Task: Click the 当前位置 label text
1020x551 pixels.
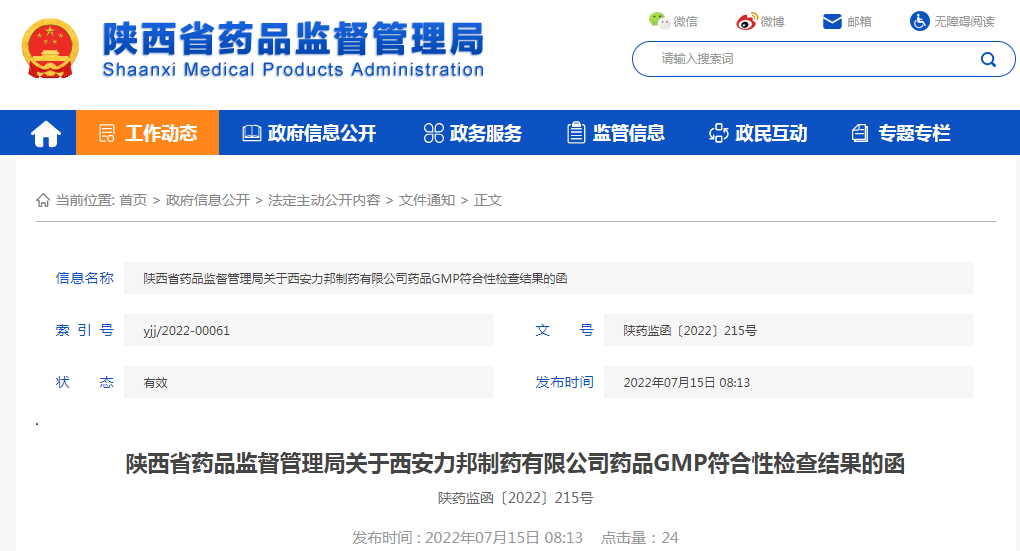Action: [x=85, y=200]
